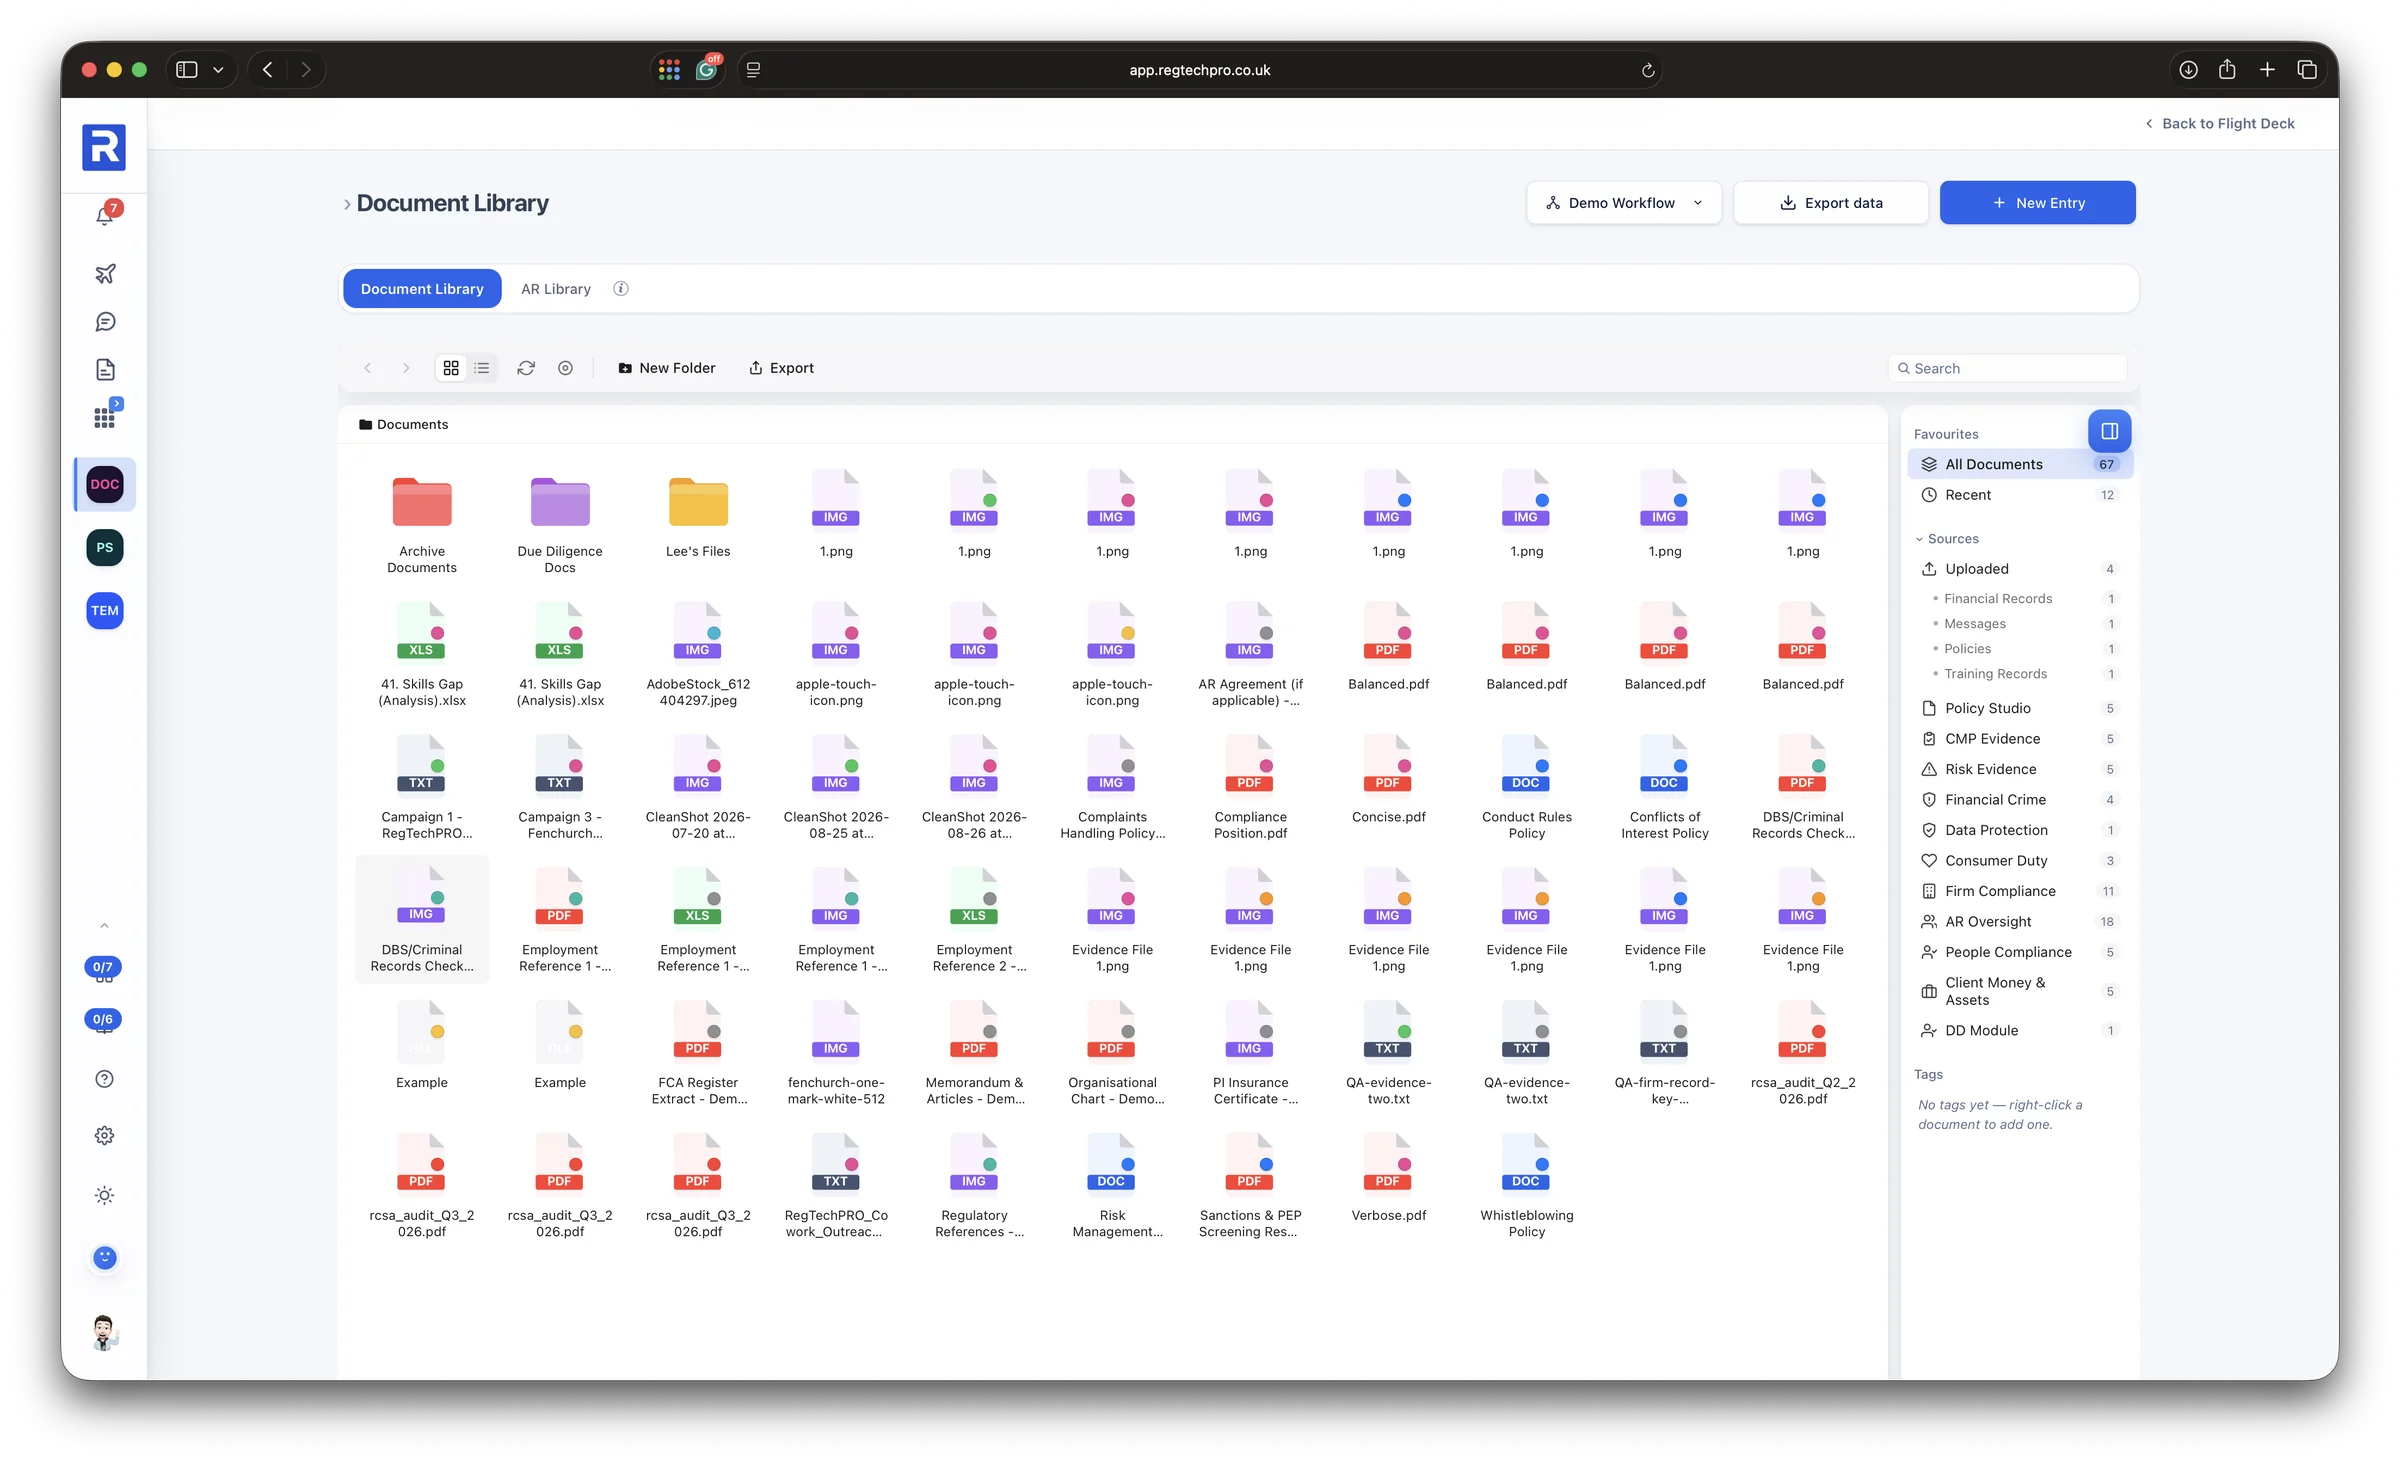Switch to the AR Library tab
Viewport: 2400px width, 1461px height.
[556, 288]
